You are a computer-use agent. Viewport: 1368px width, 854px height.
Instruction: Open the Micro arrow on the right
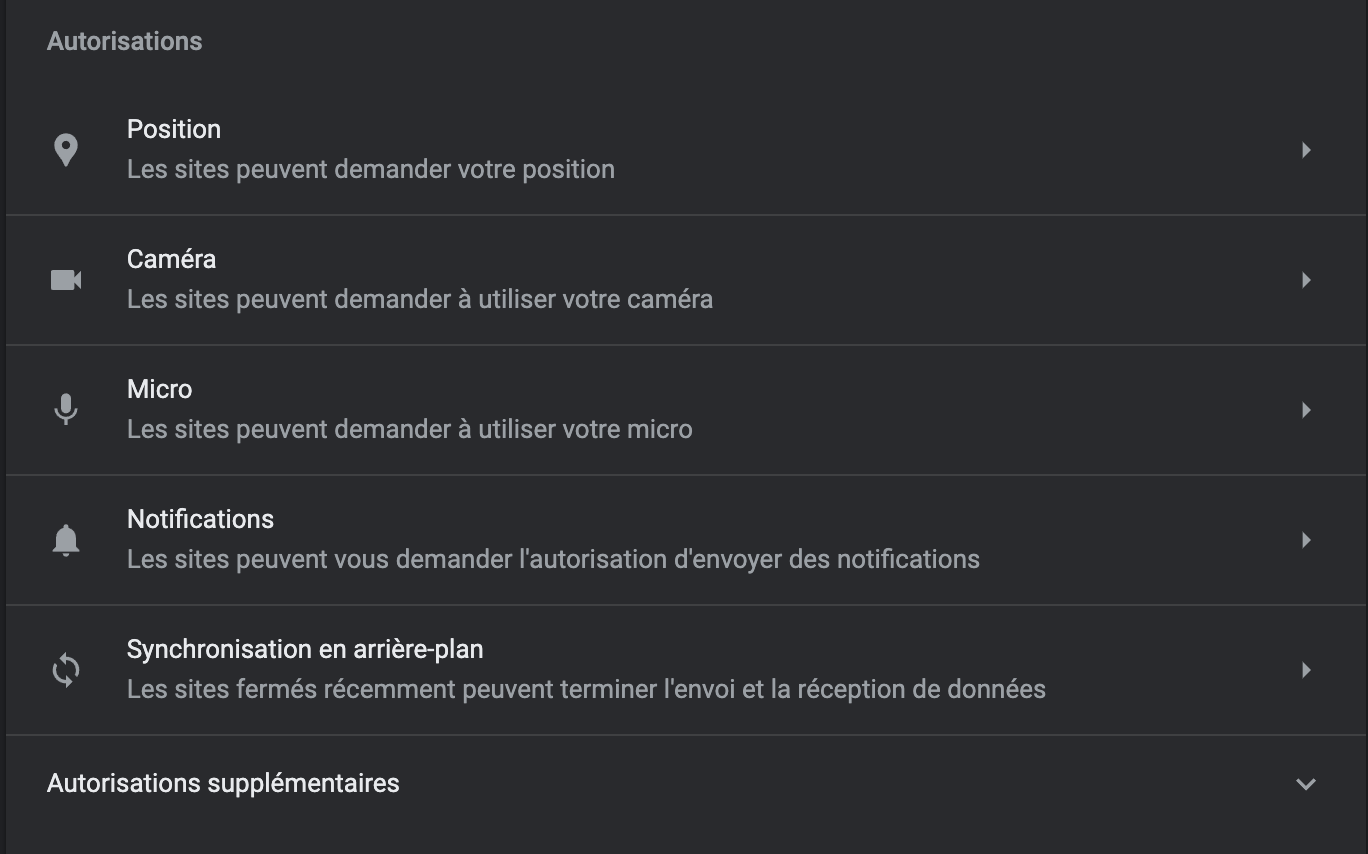click(x=1306, y=410)
